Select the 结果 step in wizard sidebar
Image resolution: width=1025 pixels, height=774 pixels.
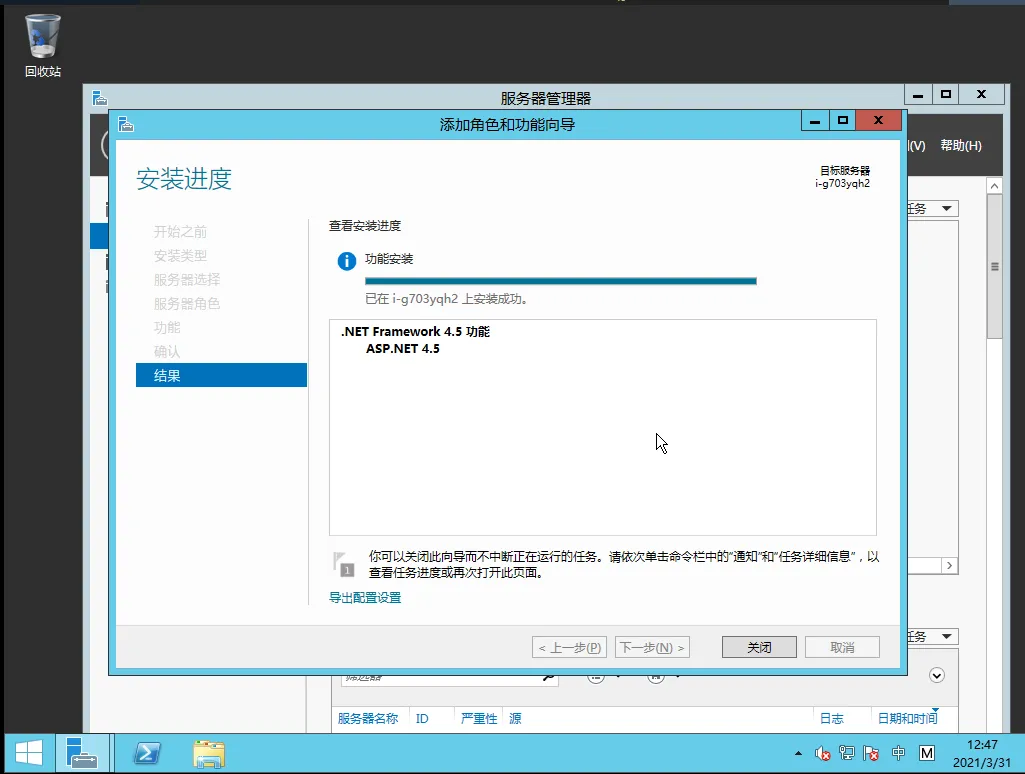[x=221, y=376]
